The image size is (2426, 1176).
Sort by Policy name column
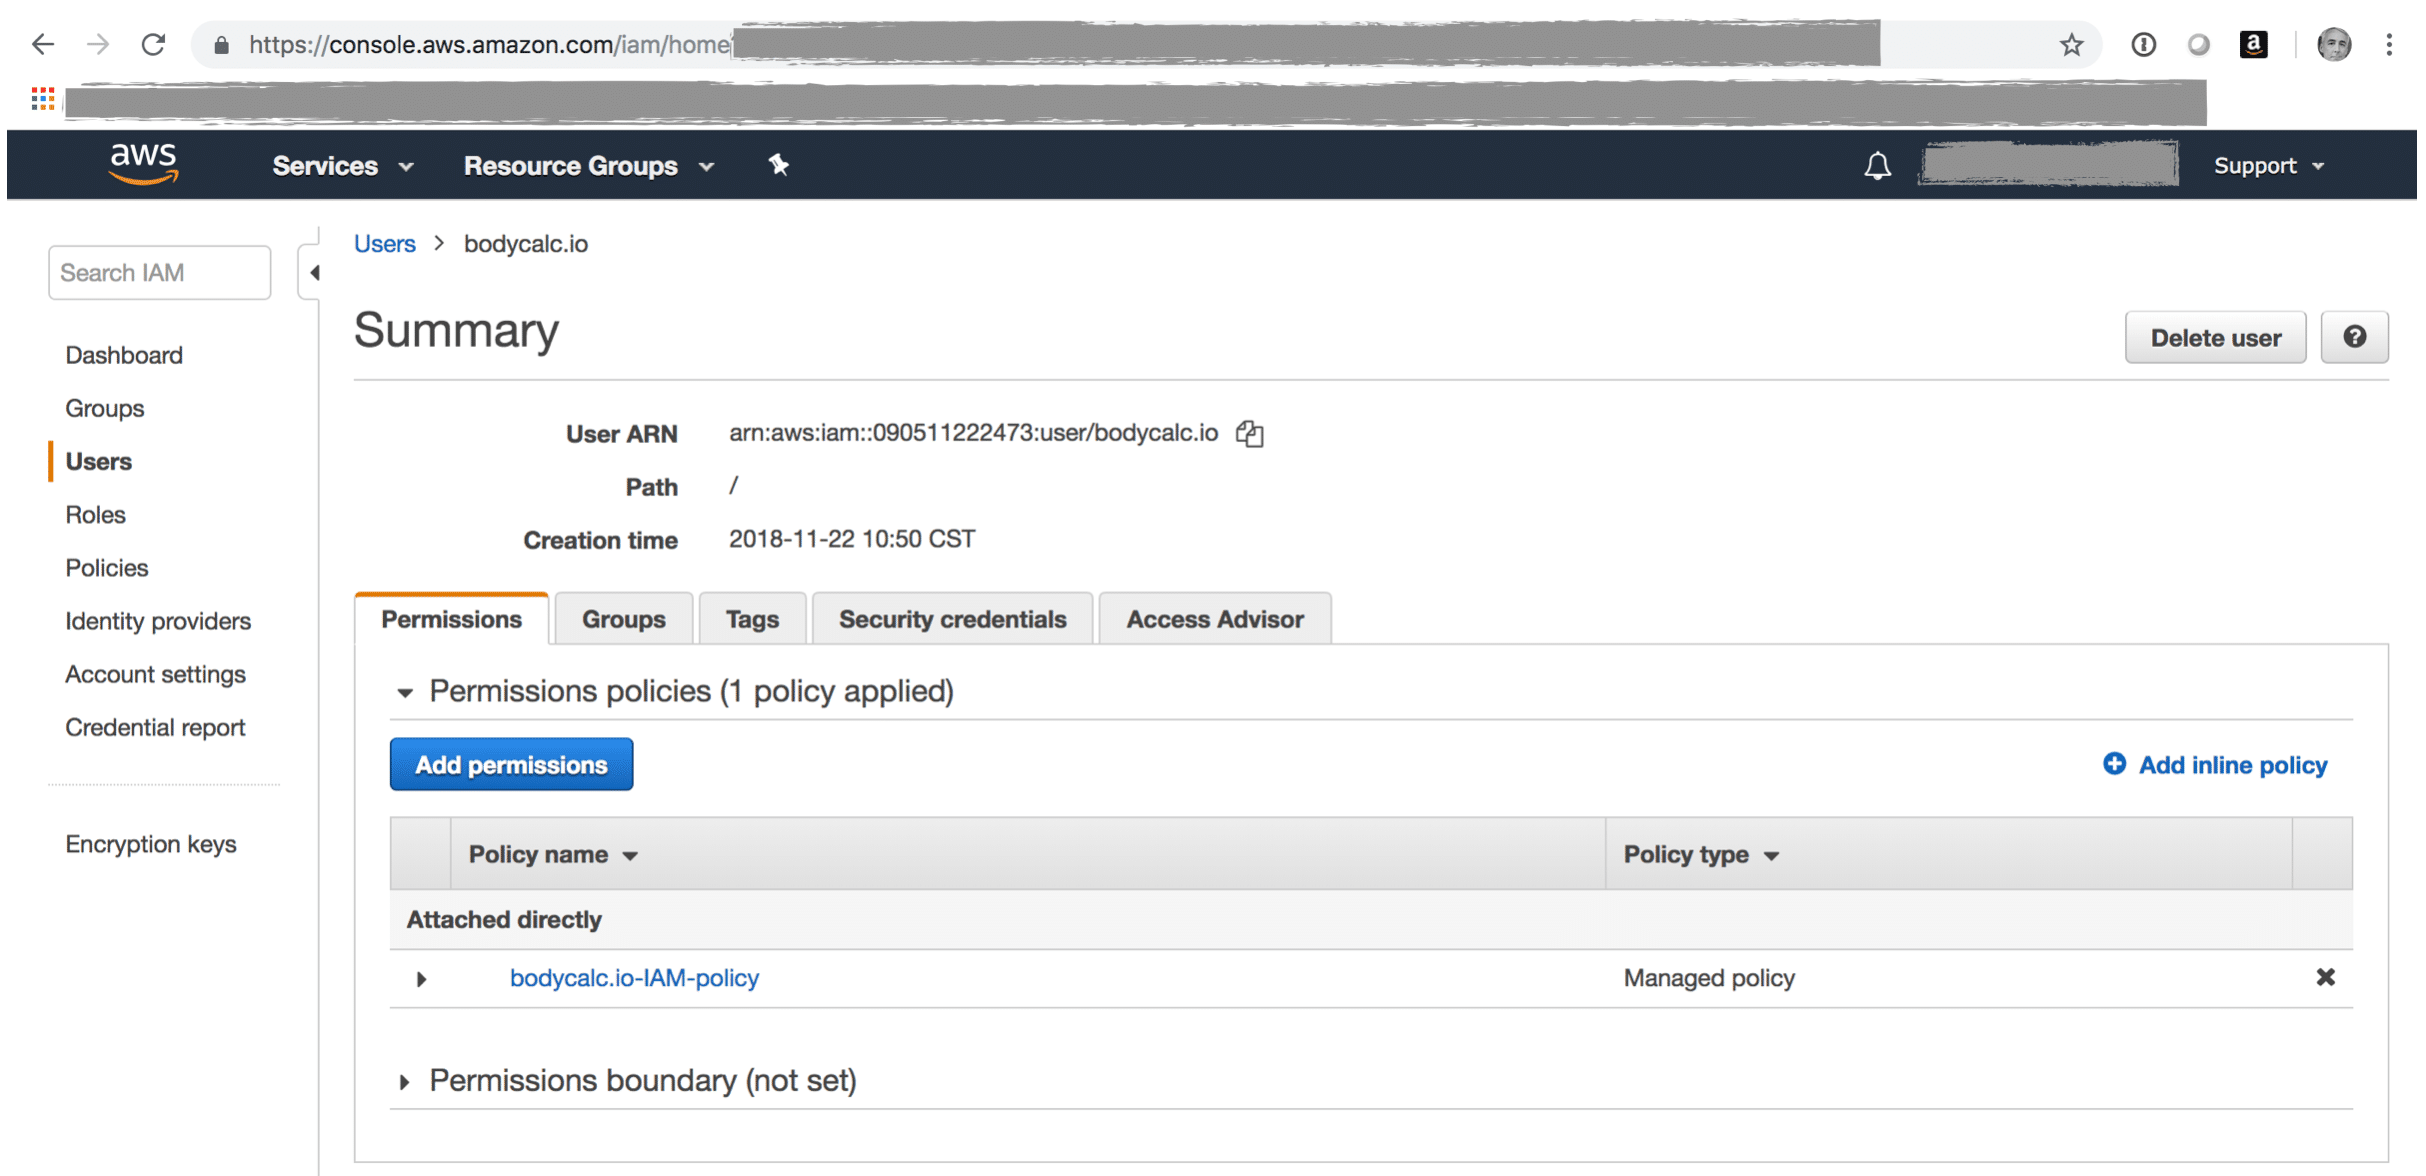pos(552,855)
